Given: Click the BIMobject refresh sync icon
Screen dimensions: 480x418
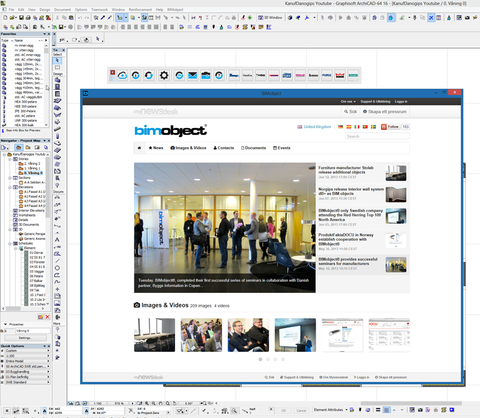Looking at the screenshot, I should (149, 75).
